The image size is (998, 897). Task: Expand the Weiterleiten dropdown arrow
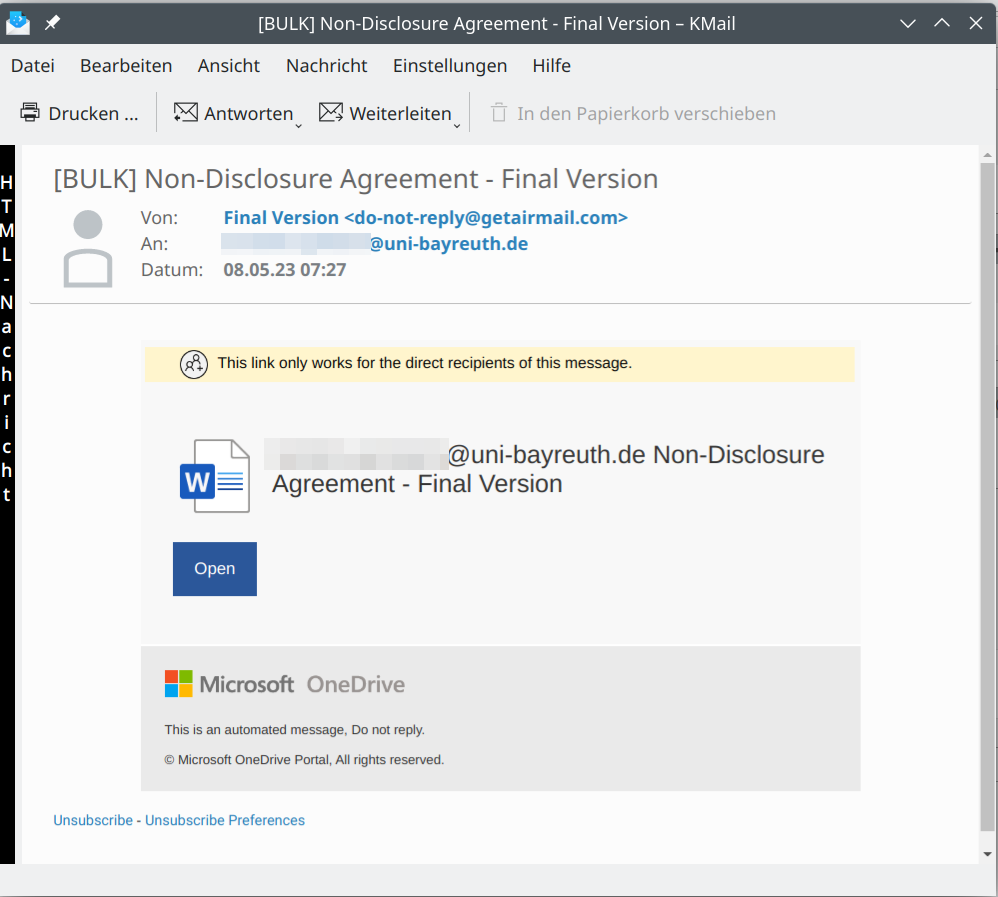point(457,125)
